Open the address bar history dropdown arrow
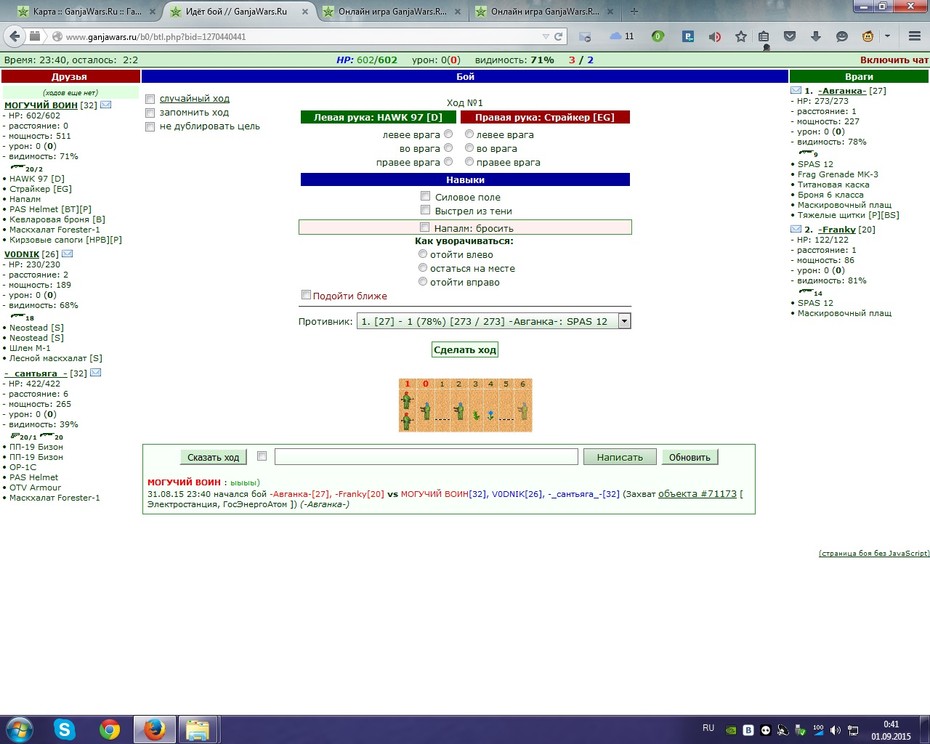 tap(546, 36)
